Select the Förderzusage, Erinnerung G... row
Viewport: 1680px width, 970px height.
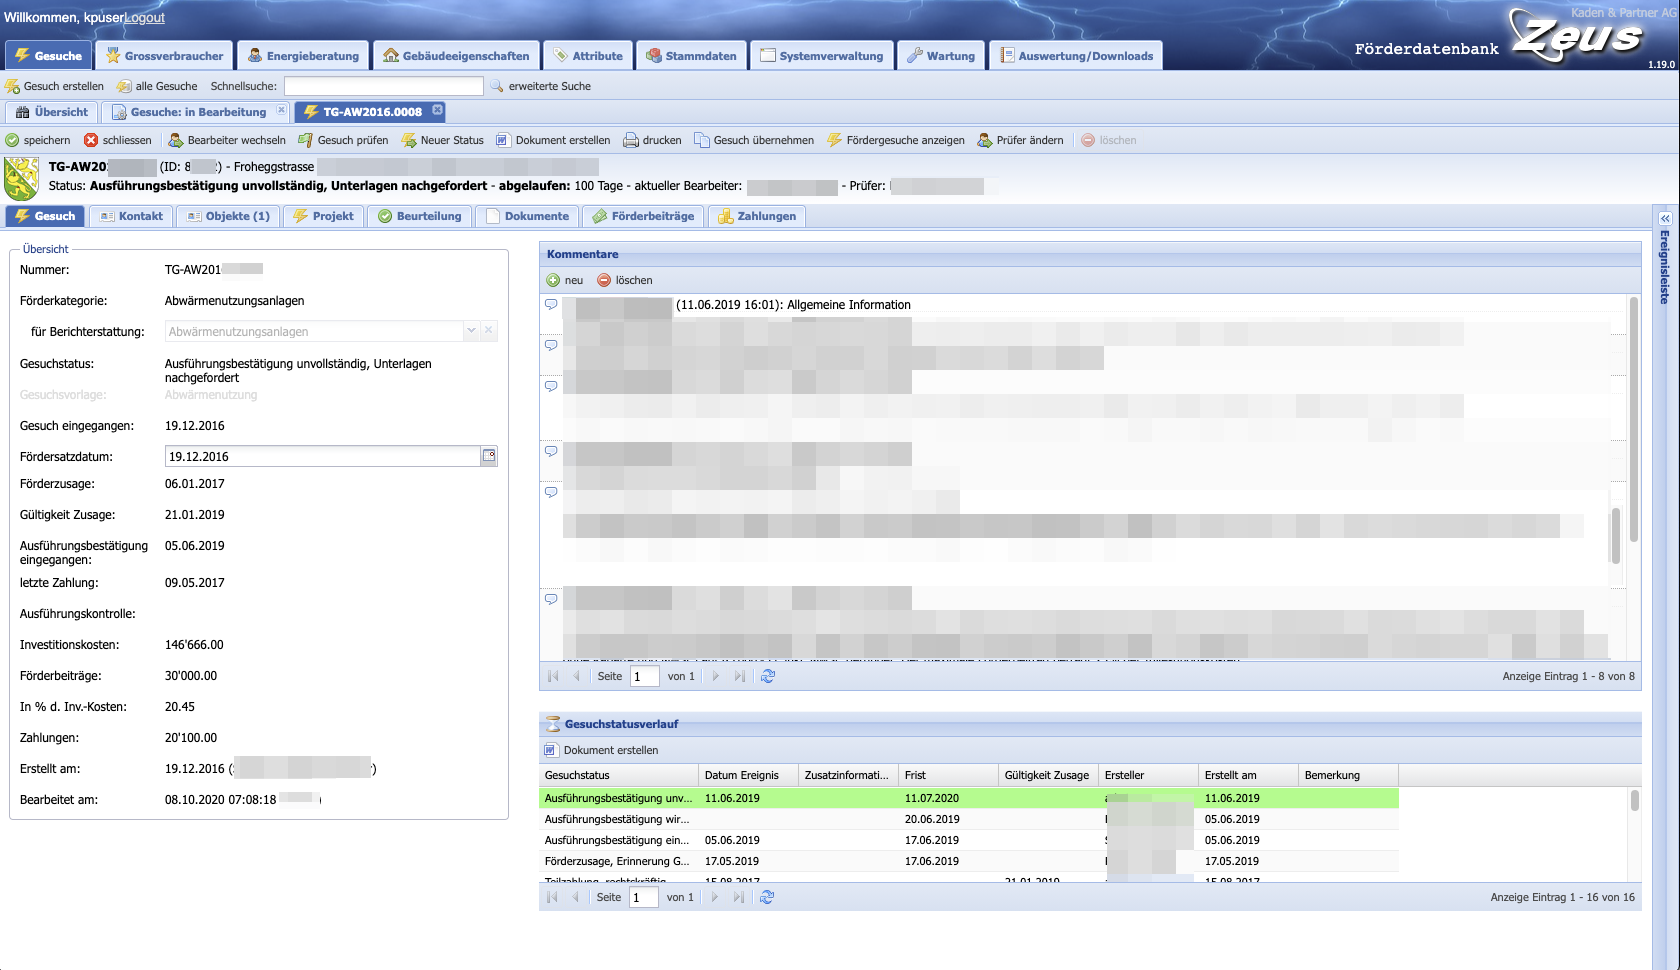pos(968,861)
